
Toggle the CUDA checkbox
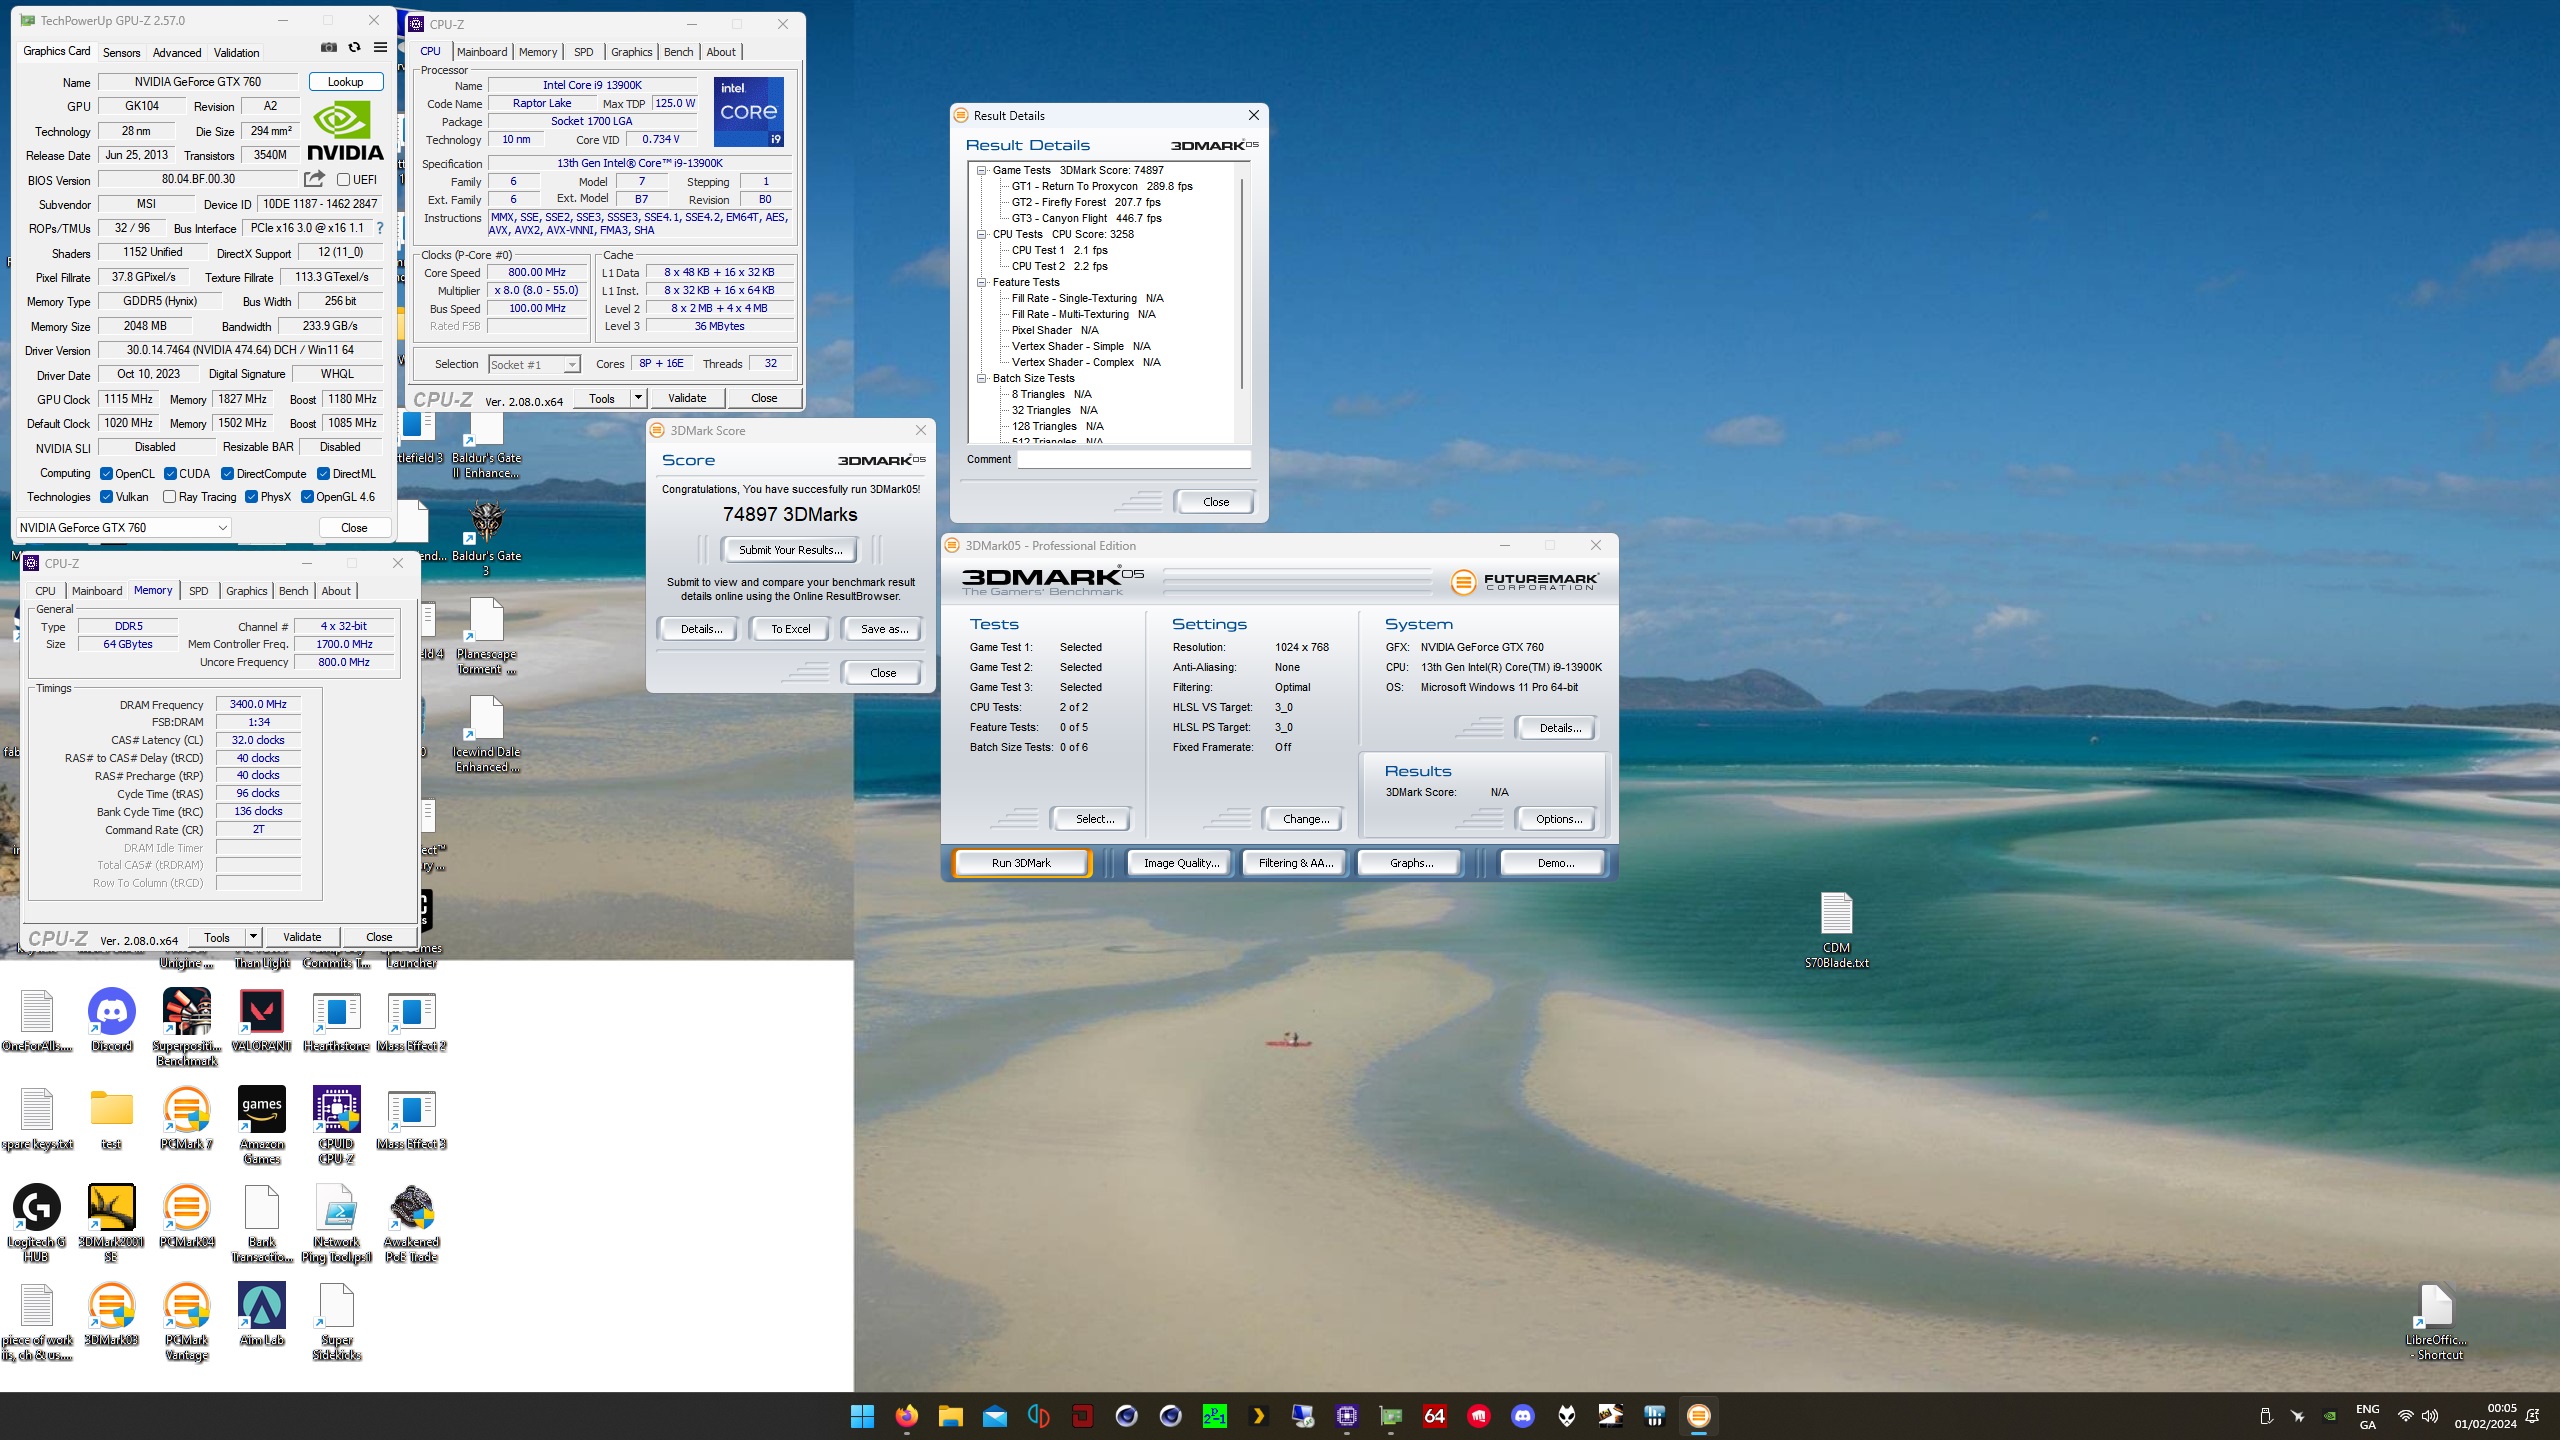pos(170,474)
